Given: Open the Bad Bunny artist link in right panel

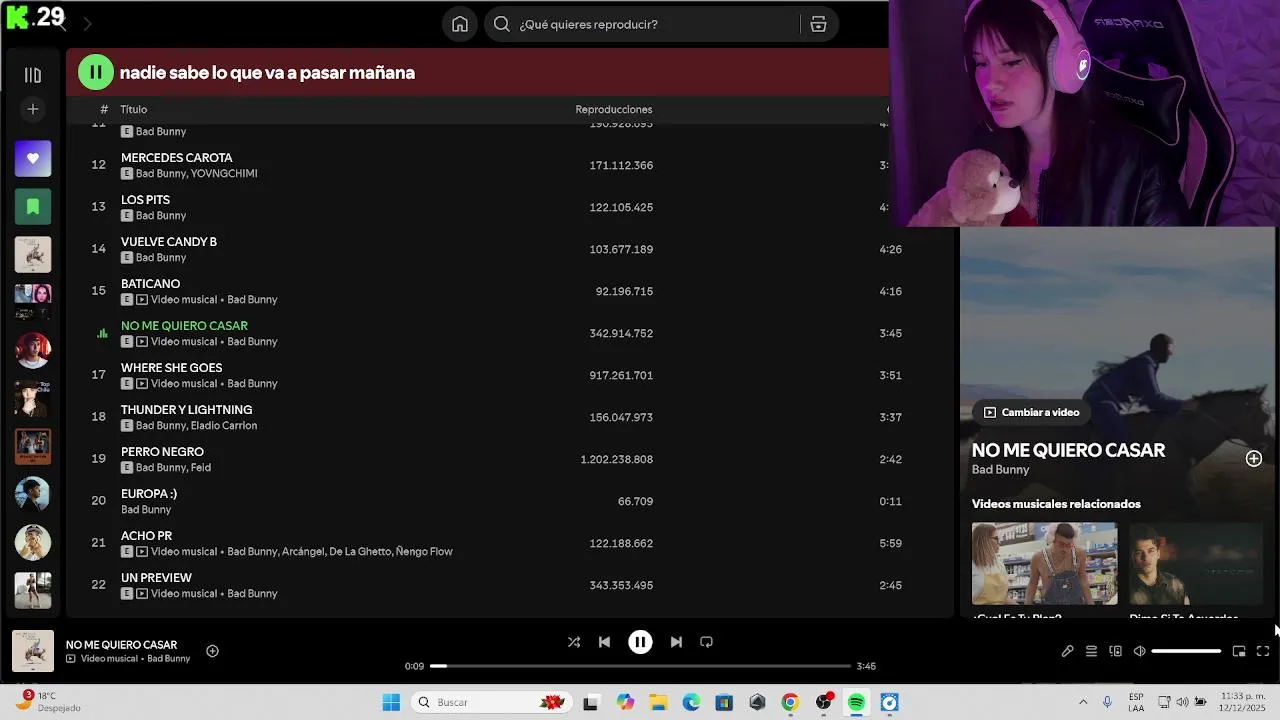Looking at the screenshot, I should click(1000, 470).
